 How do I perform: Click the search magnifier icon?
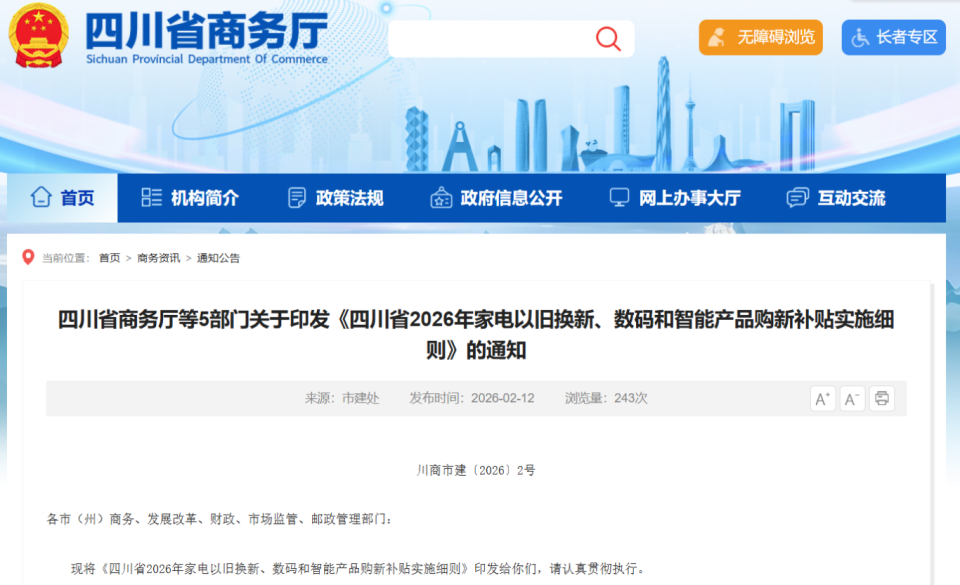[x=607, y=38]
